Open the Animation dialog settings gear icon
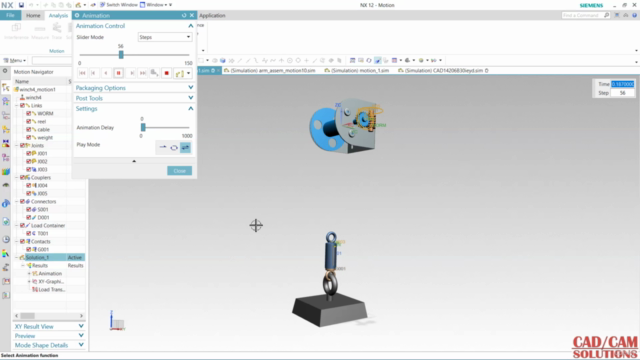 click(x=77, y=15)
